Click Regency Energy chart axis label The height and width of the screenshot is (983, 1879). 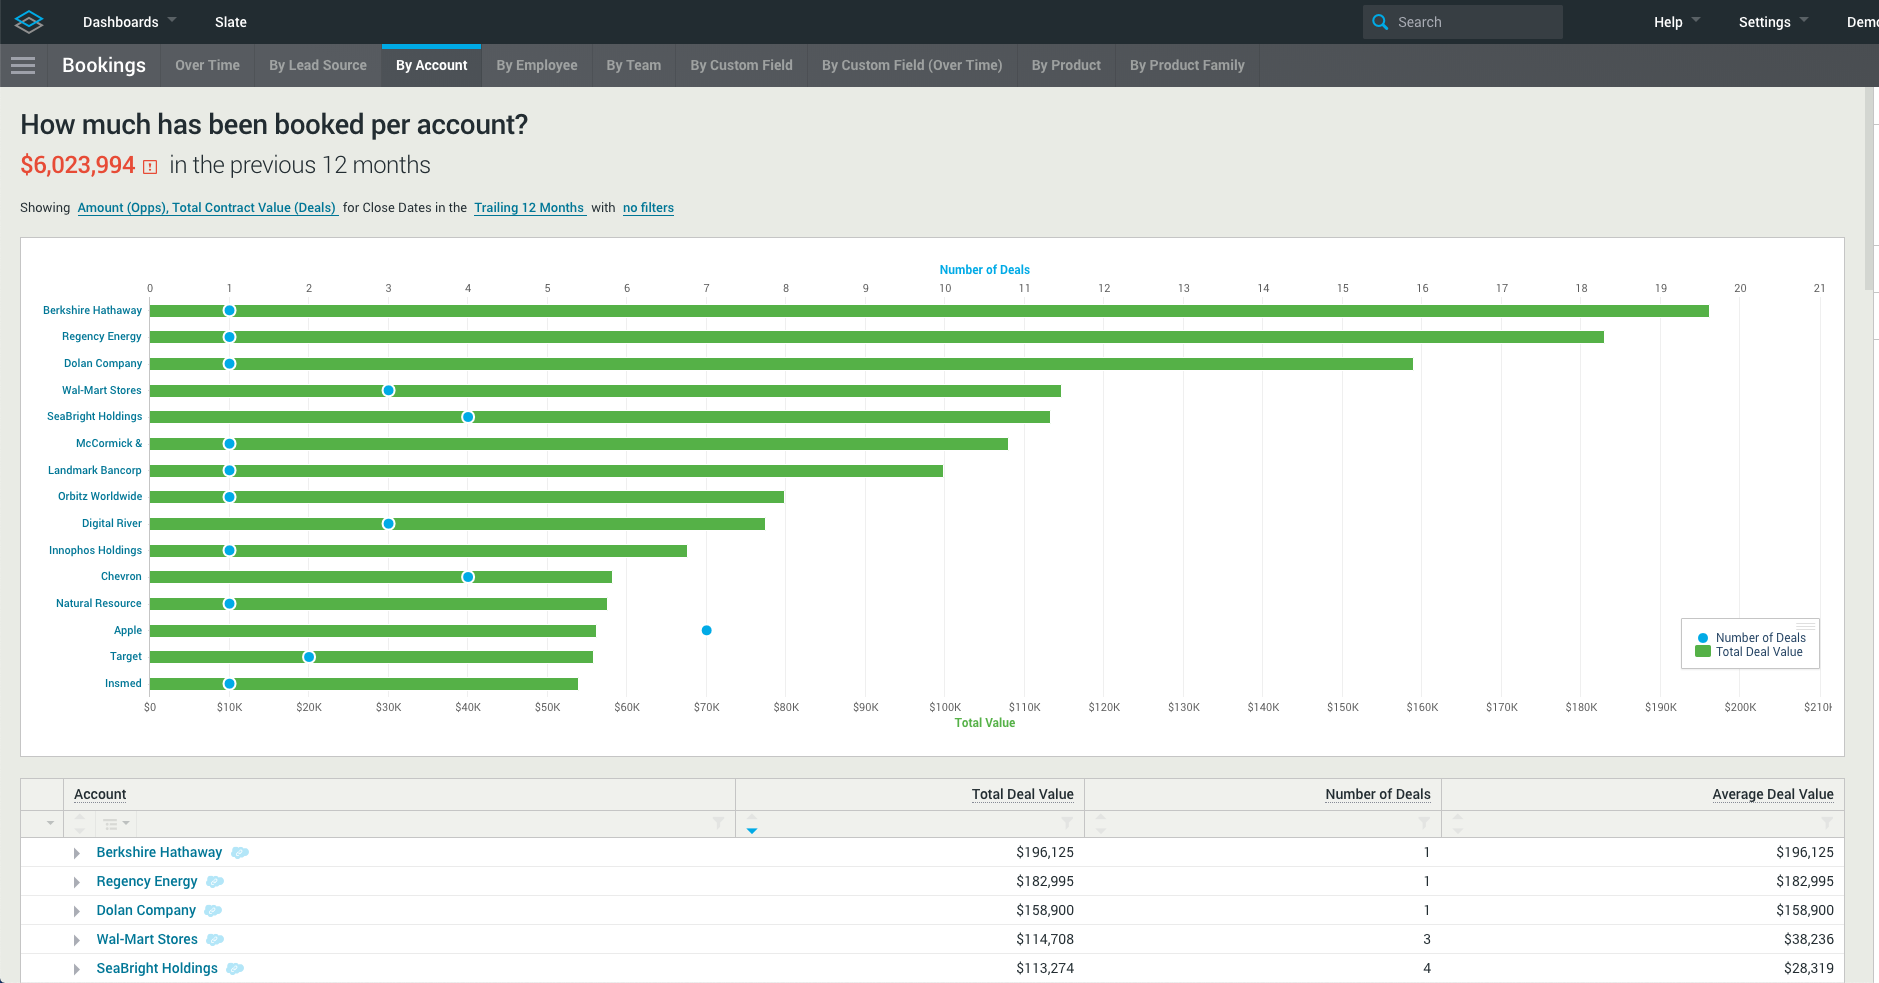tap(102, 337)
